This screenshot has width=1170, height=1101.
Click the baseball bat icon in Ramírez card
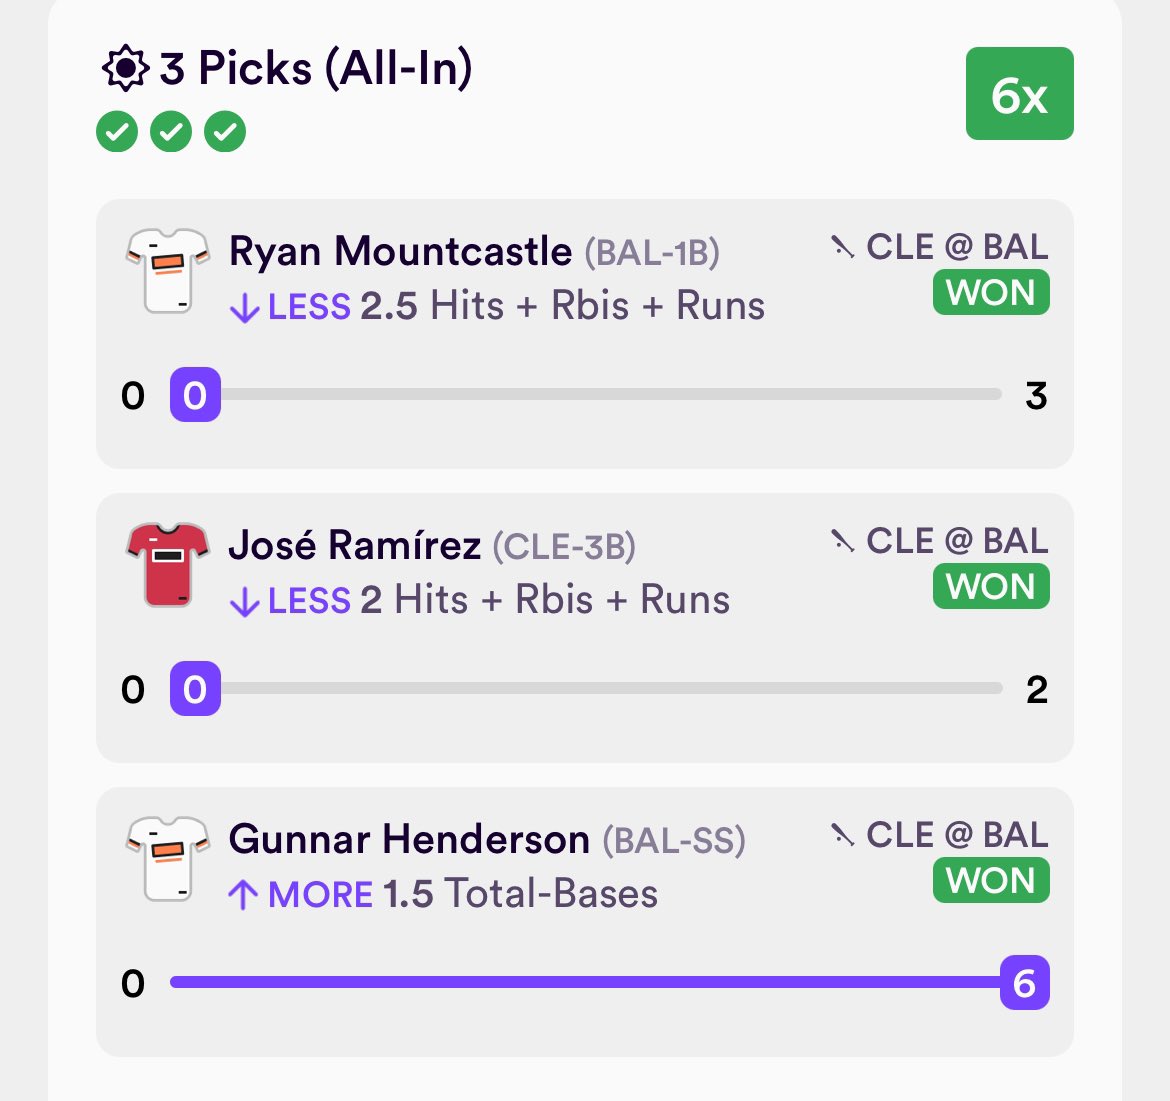[x=842, y=541]
